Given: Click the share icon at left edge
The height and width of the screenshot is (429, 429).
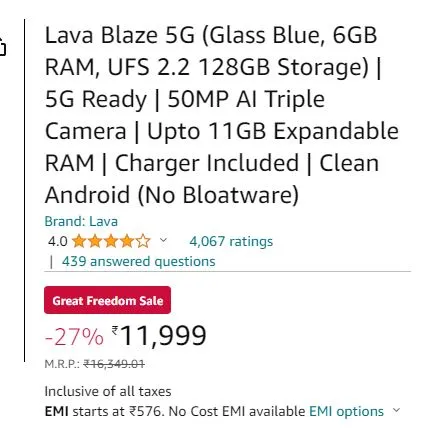Looking at the screenshot, I should pos(3,47).
